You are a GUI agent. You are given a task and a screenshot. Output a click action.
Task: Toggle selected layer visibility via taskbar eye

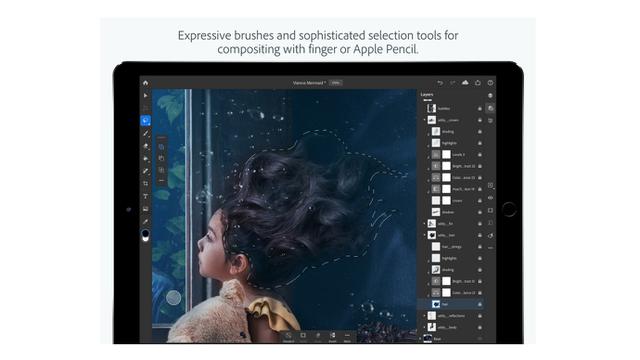(x=491, y=198)
